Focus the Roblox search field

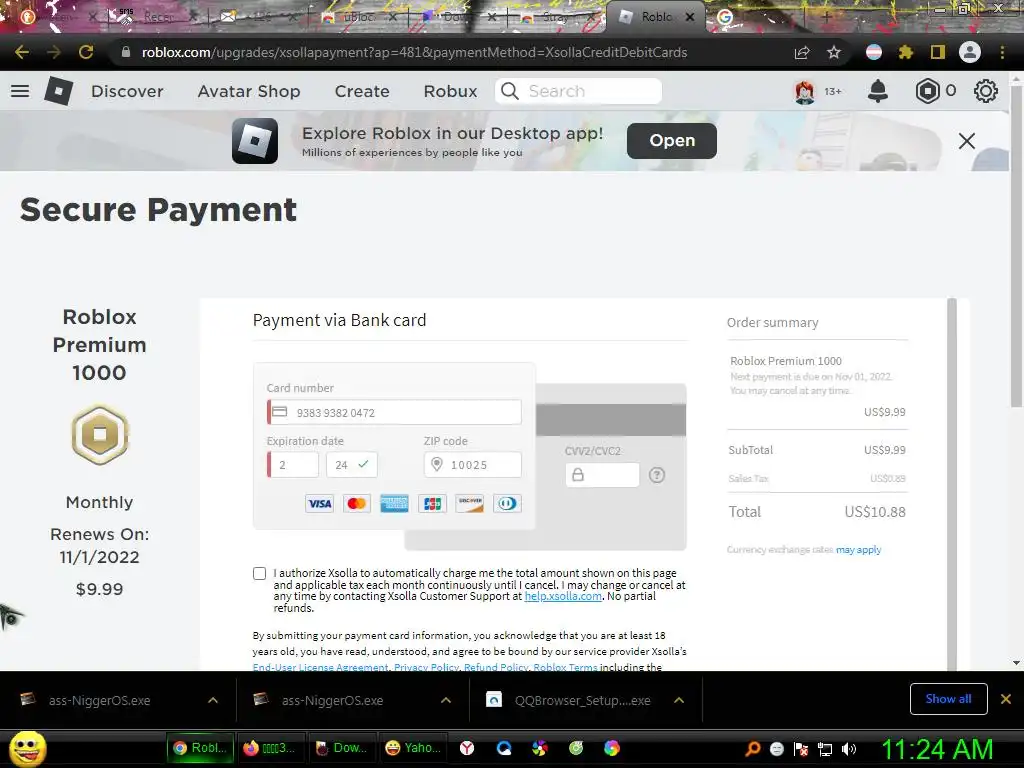coord(579,91)
